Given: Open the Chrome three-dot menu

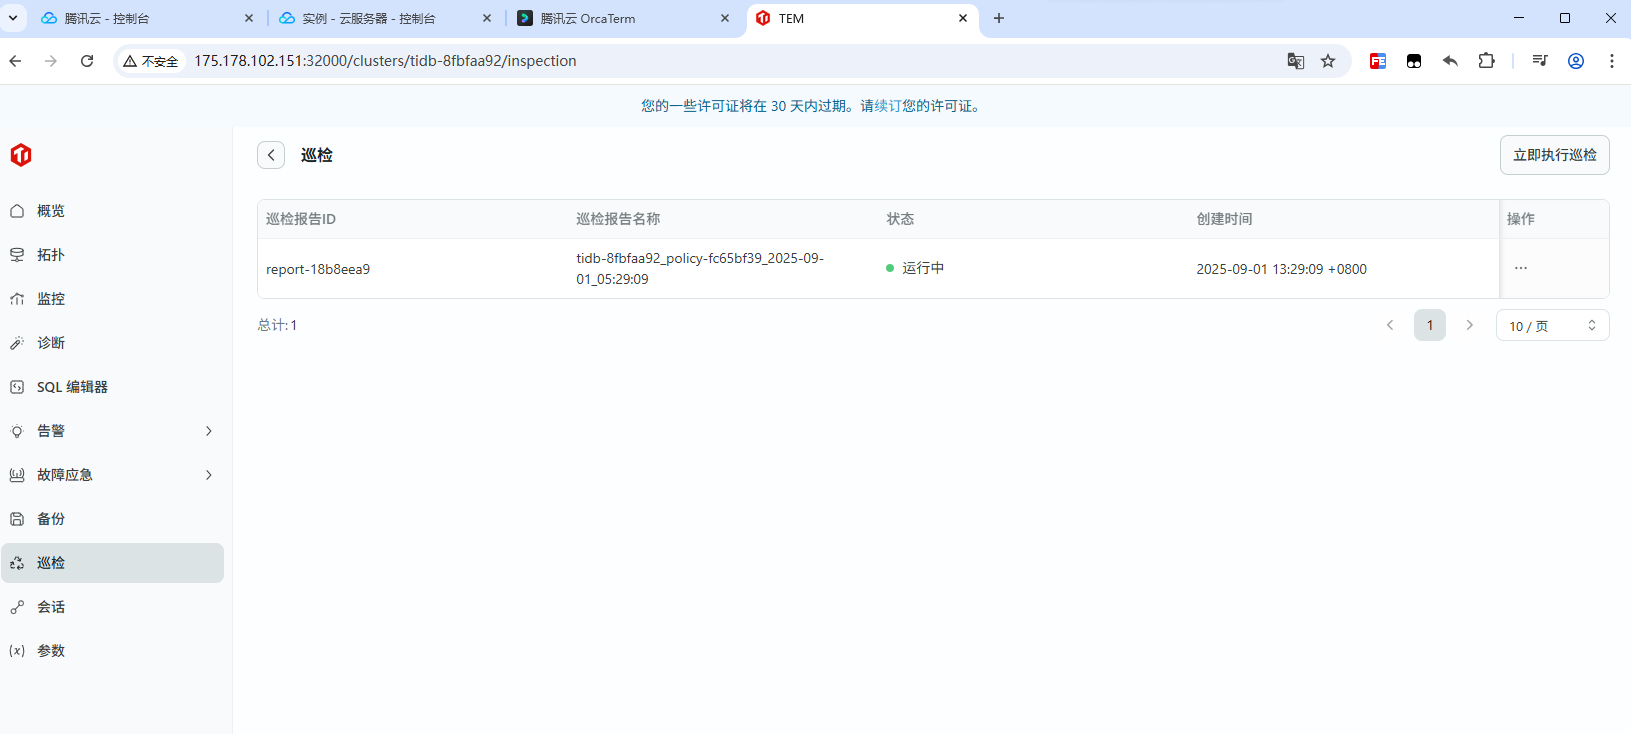Looking at the screenshot, I should [x=1612, y=61].
